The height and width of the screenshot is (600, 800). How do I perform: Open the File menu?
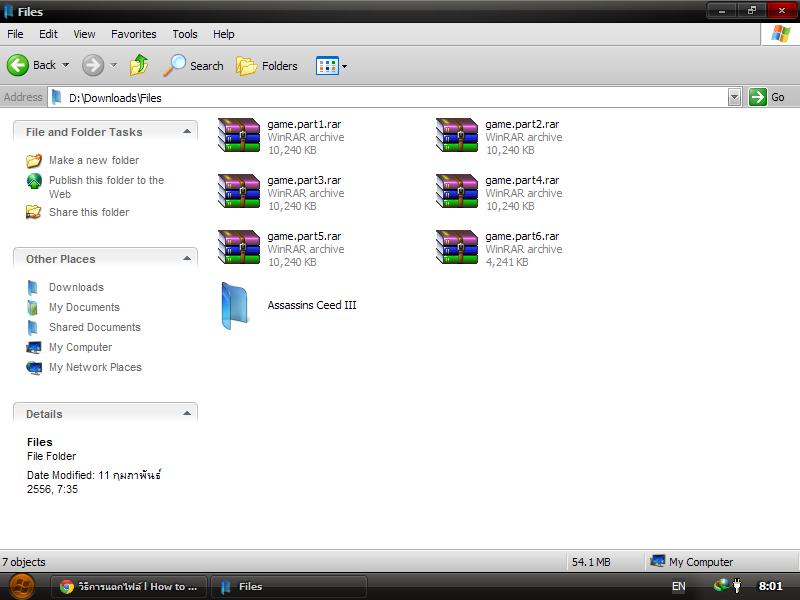click(x=15, y=34)
